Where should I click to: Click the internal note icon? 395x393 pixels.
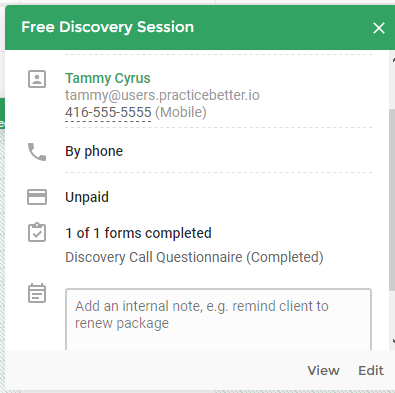pyautogui.click(x=37, y=293)
